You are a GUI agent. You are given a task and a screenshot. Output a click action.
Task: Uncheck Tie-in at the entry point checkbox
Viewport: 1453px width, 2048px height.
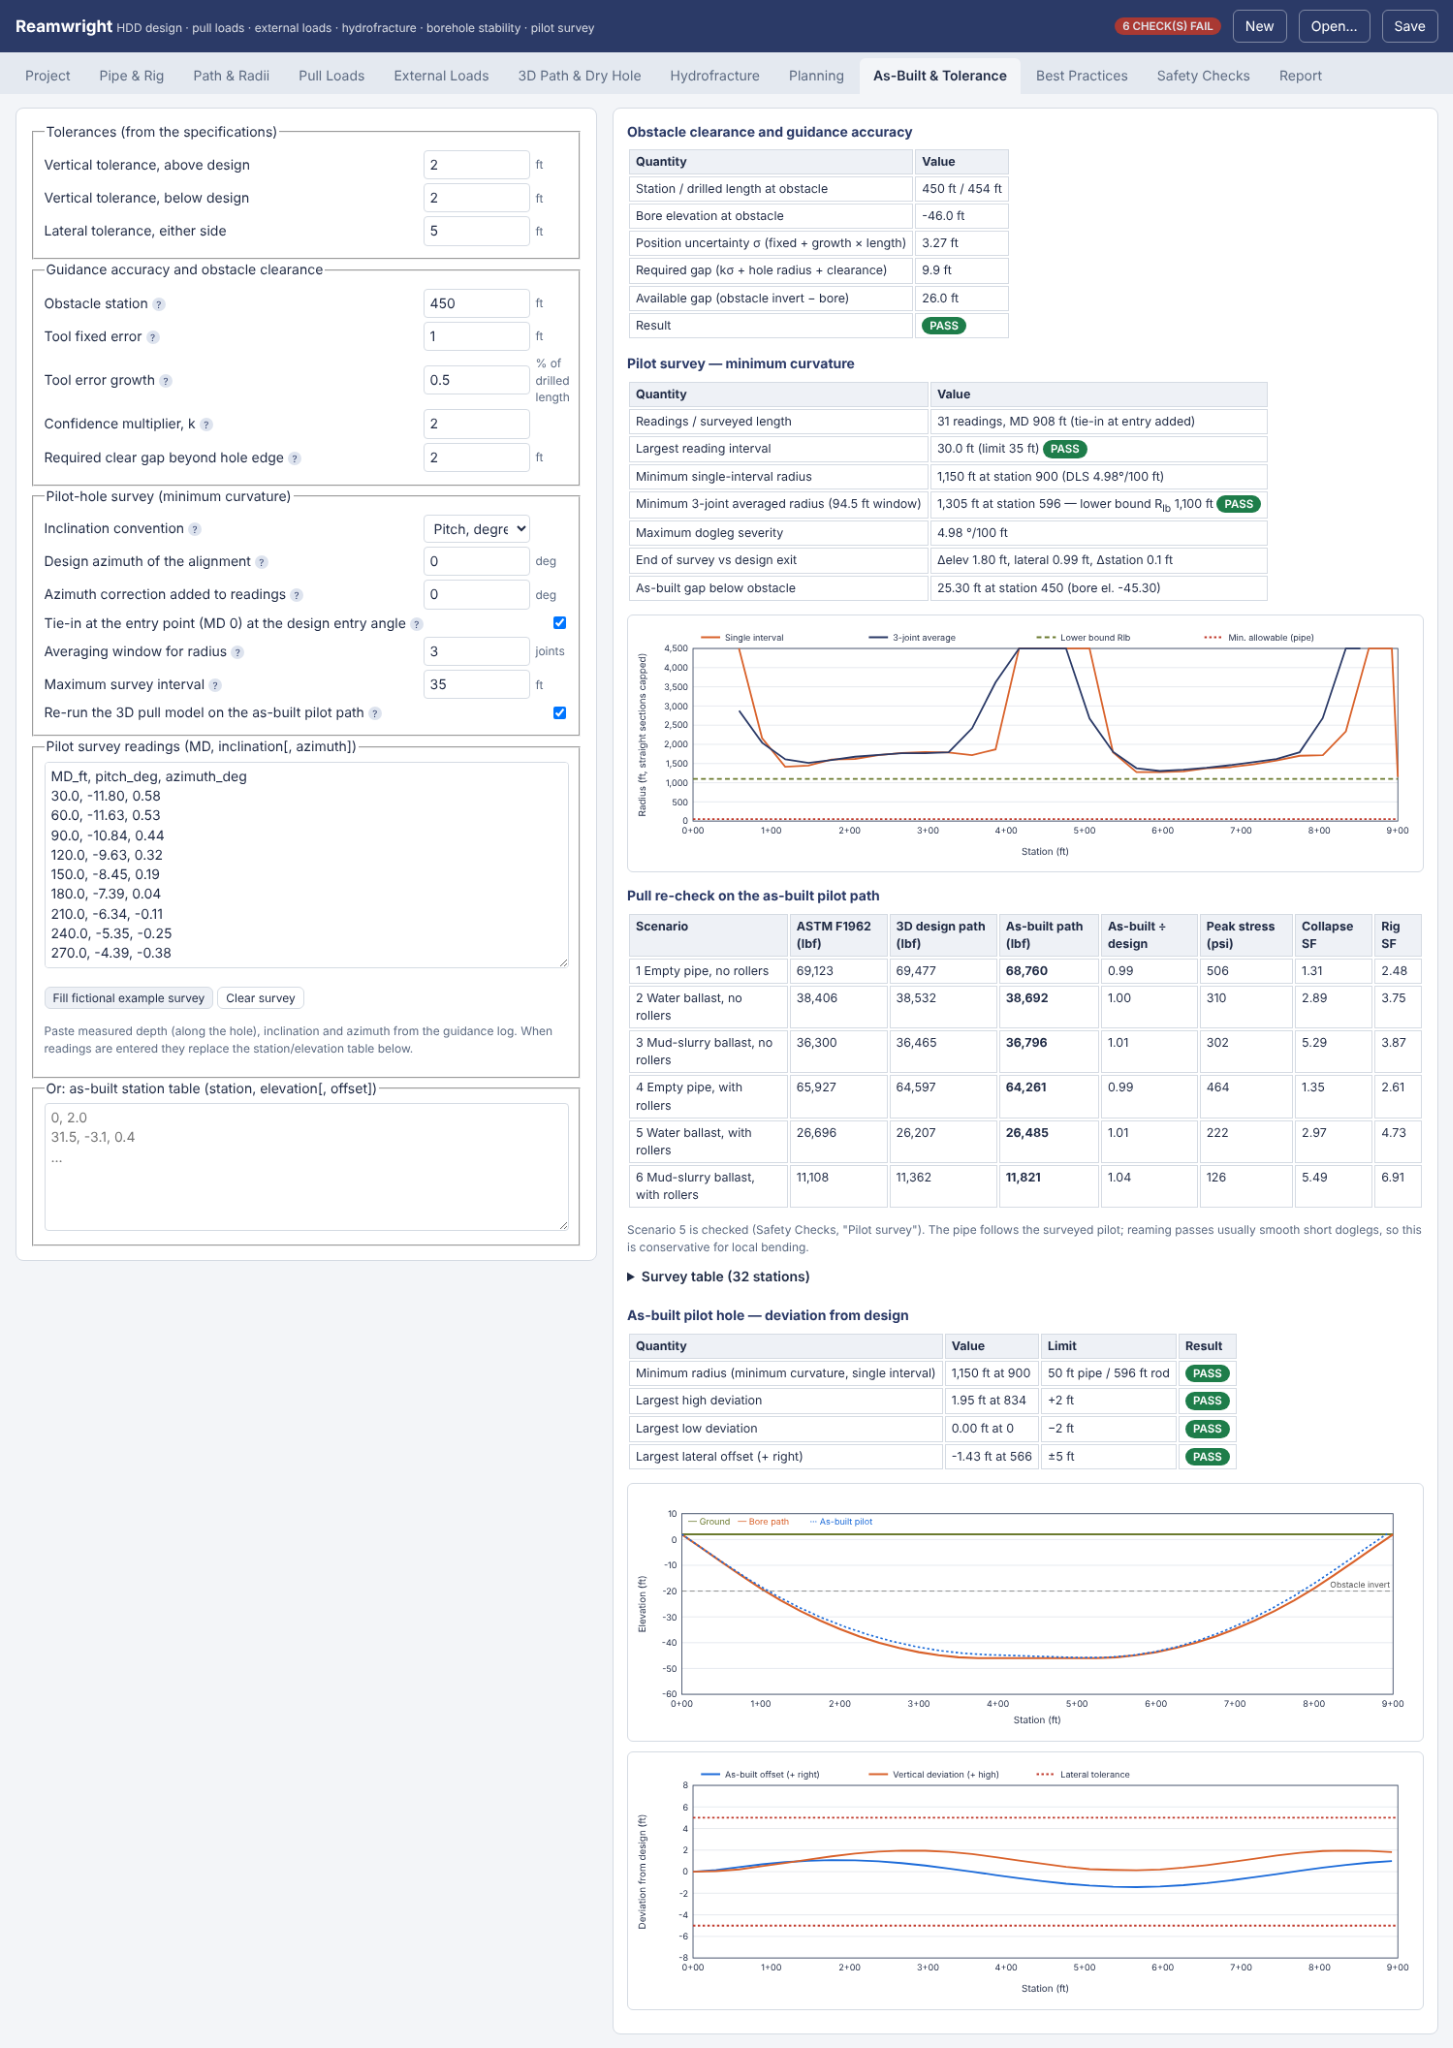click(x=560, y=623)
